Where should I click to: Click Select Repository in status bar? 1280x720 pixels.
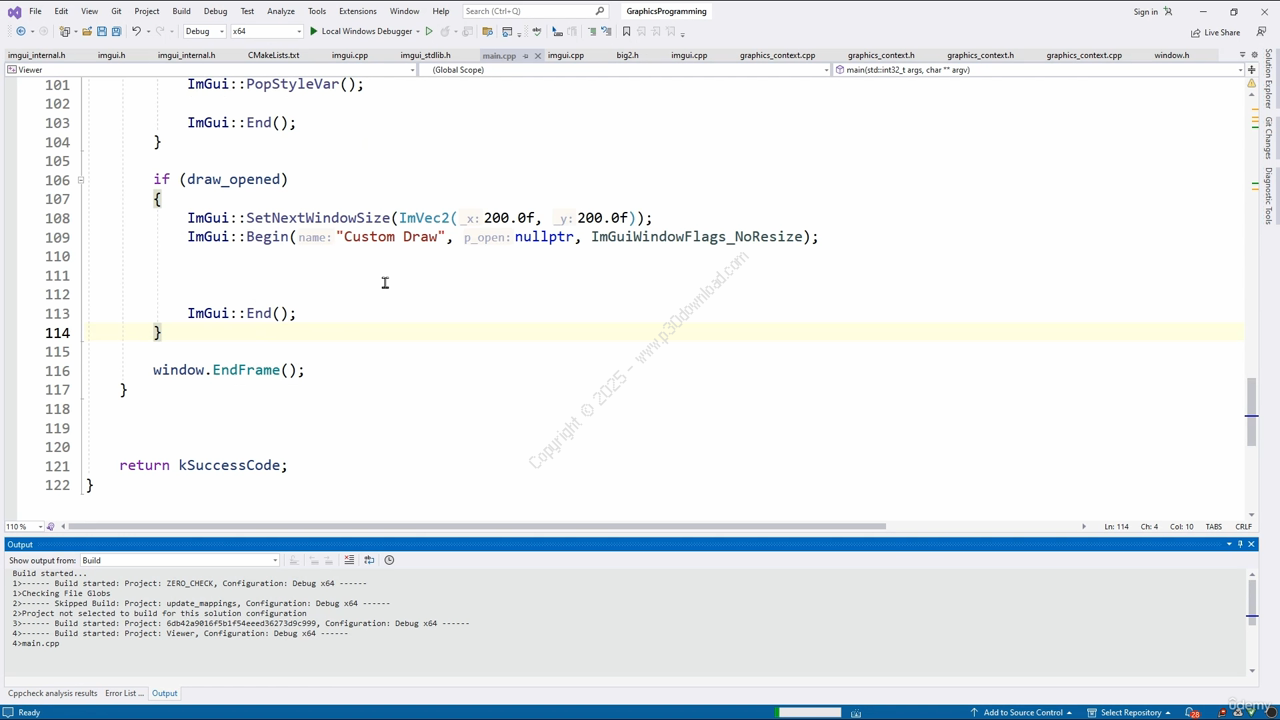pos(1130,713)
